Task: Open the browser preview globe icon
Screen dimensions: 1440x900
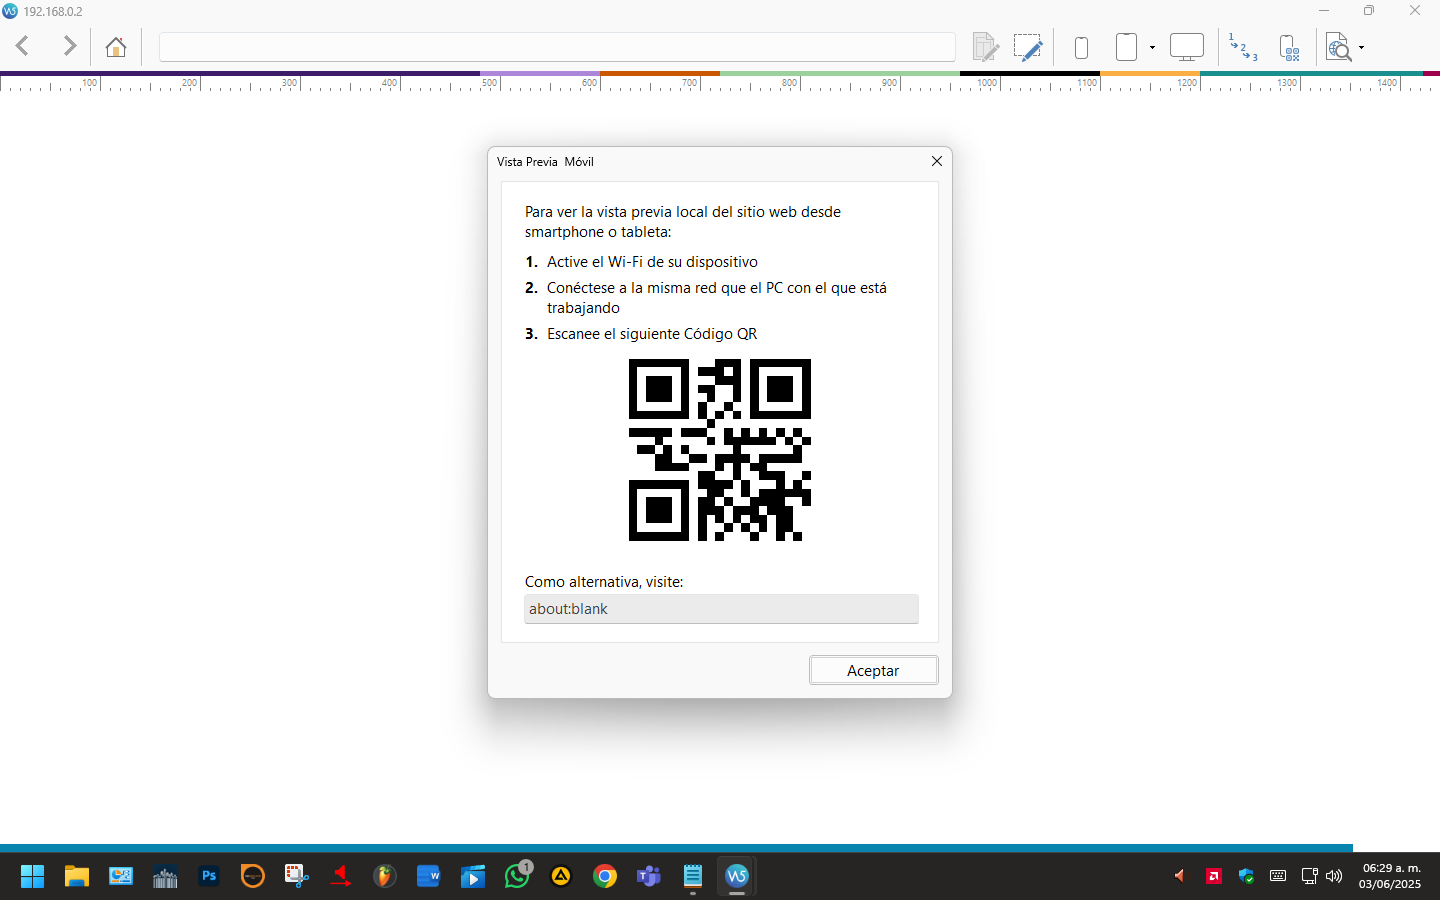Action: (x=1338, y=47)
